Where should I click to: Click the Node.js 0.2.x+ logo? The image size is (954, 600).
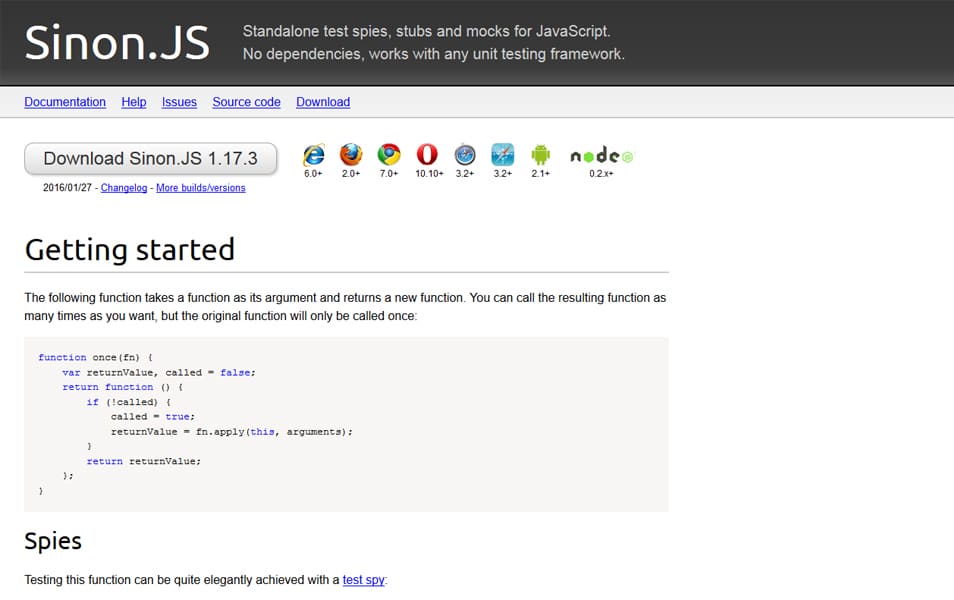click(x=601, y=155)
